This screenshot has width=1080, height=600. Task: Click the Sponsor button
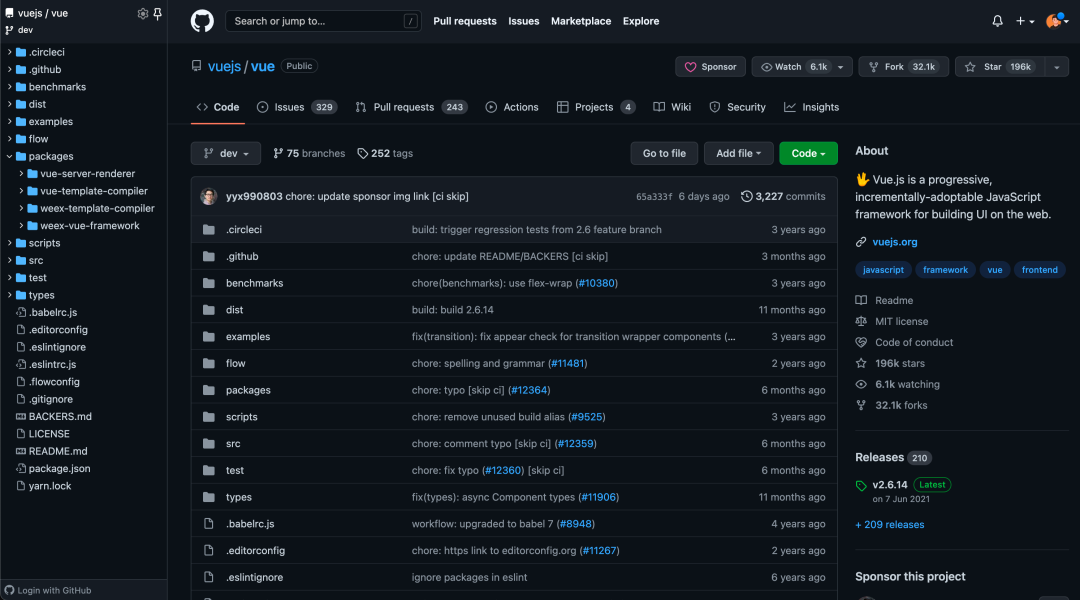coord(710,67)
